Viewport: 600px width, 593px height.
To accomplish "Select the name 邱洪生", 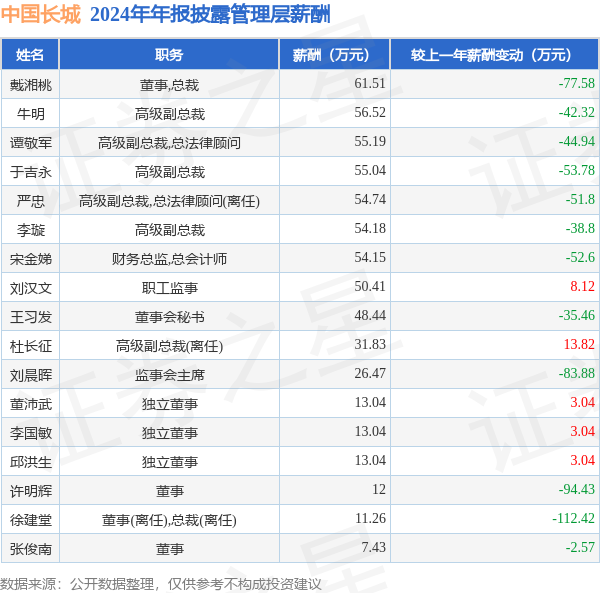I will [x=31, y=463].
